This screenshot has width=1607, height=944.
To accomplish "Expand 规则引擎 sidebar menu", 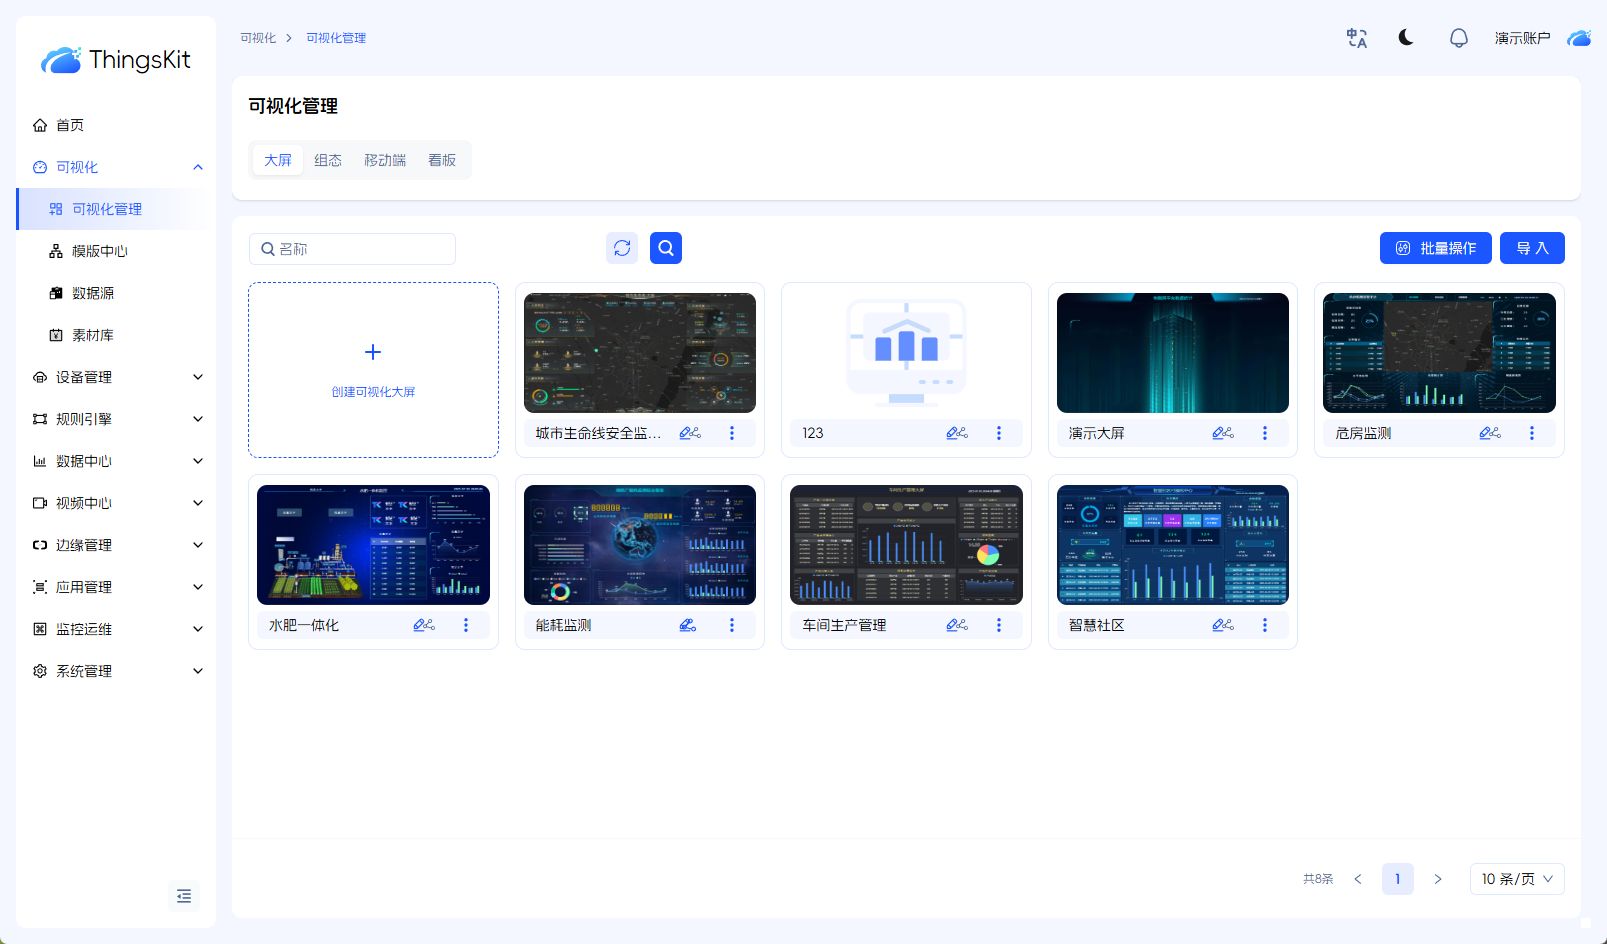I will point(116,419).
